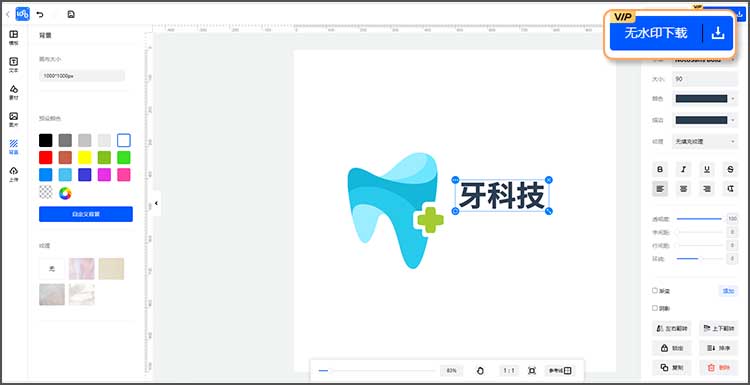
Task: Align text center
Action: tap(684, 189)
